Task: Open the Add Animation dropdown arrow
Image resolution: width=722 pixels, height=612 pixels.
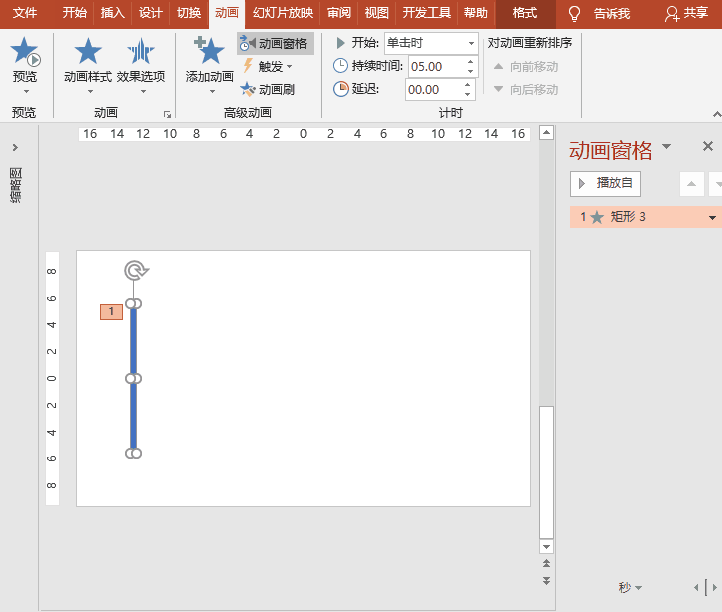Action: [x=212, y=92]
